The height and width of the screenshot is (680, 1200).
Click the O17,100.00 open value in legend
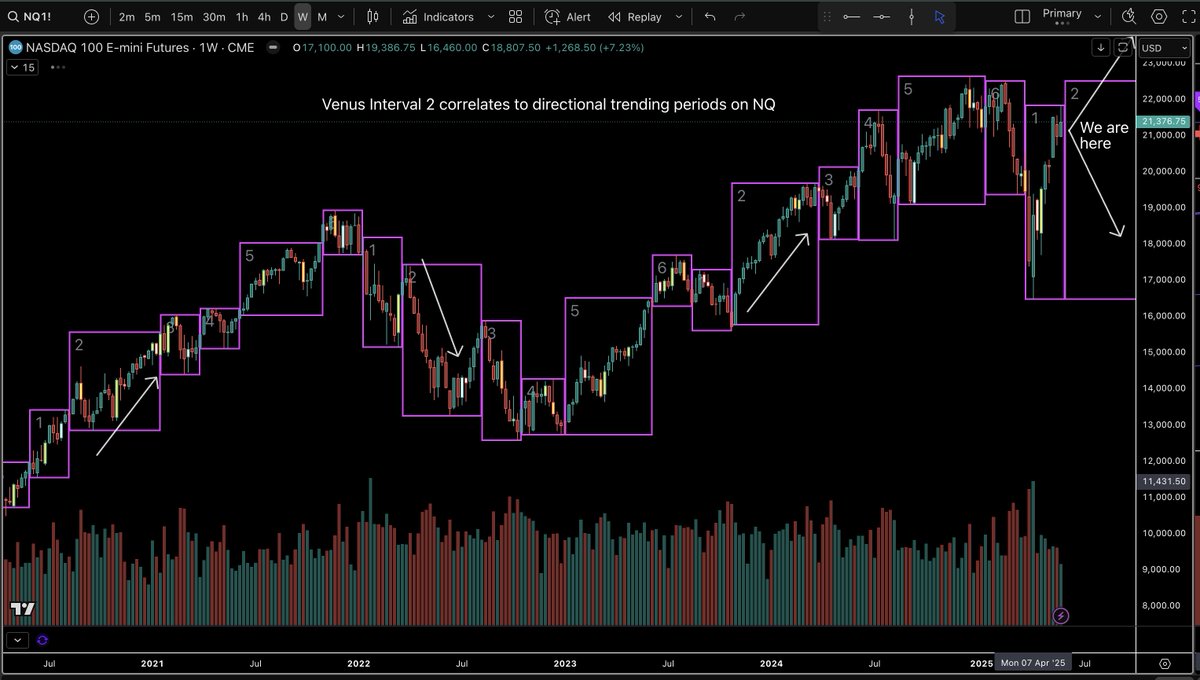(323, 47)
